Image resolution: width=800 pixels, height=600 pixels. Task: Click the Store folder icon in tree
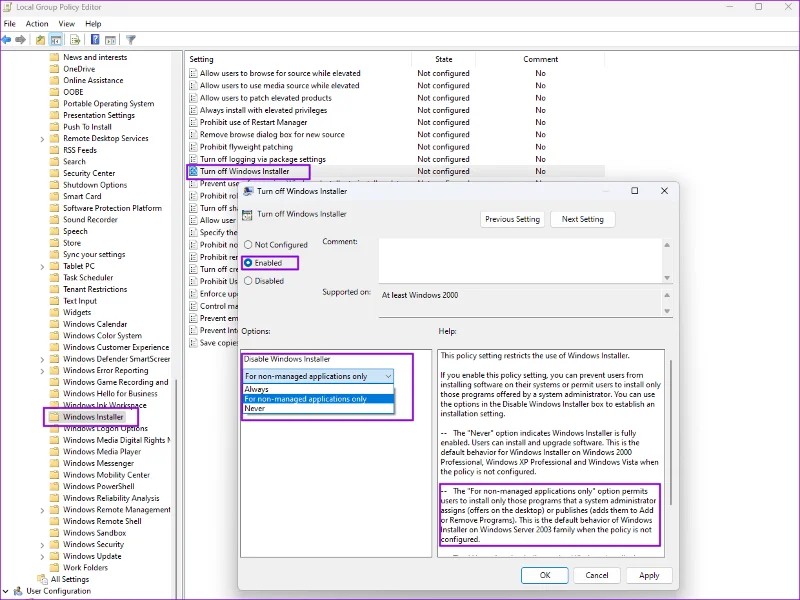coord(54,243)
